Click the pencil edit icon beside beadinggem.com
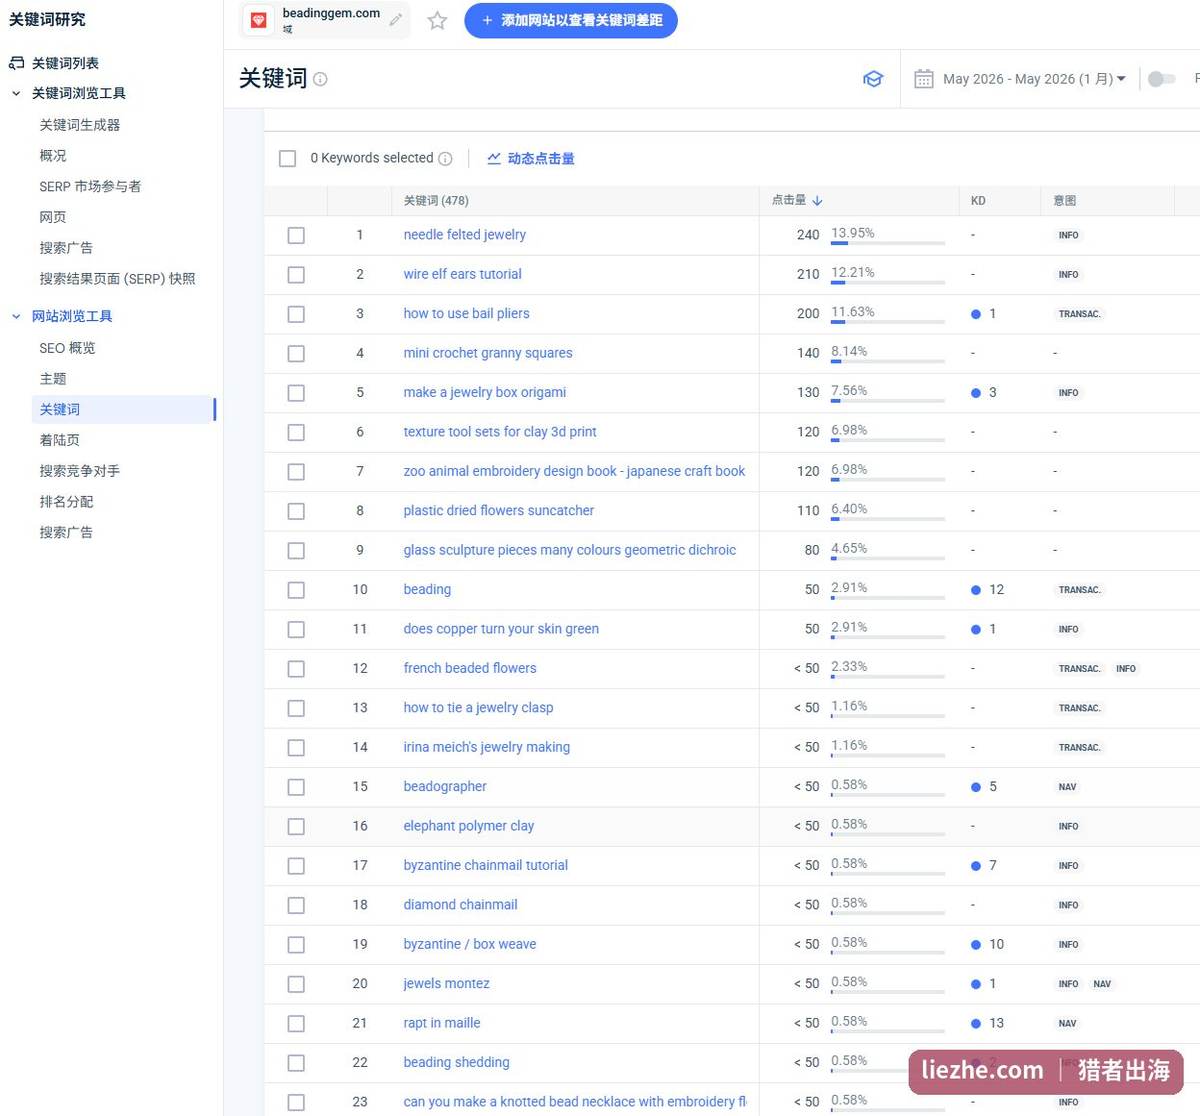 pos(396,20)
